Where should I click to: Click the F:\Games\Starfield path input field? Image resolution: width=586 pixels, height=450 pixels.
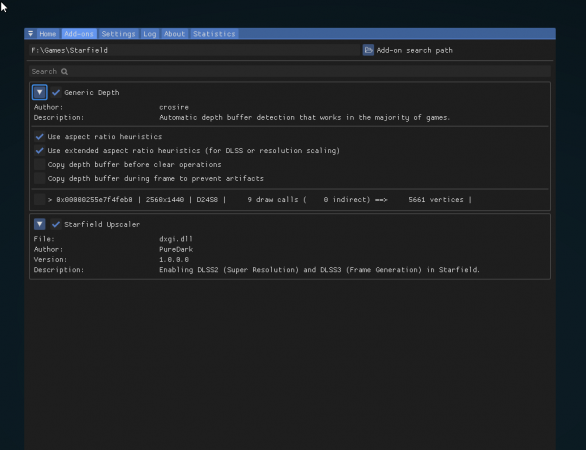click(194, 50)
